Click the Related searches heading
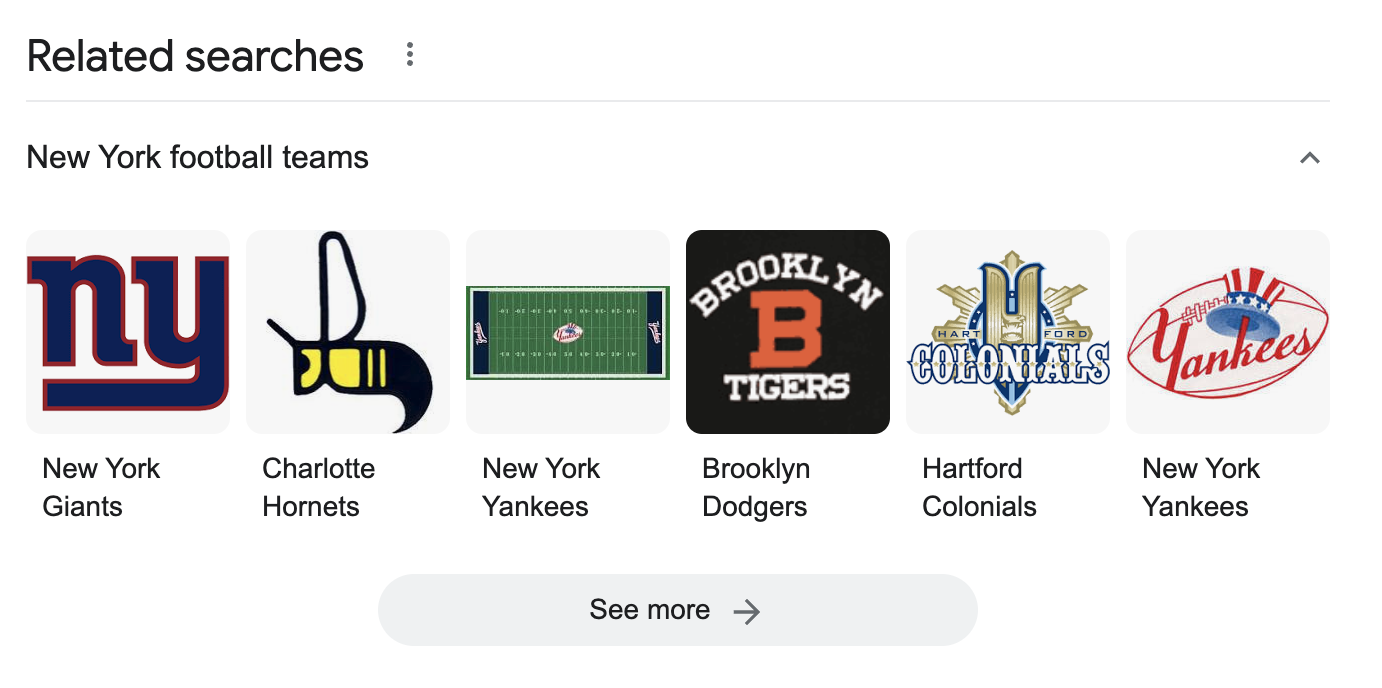This screenshot has height=688, width=1382. 195,56
